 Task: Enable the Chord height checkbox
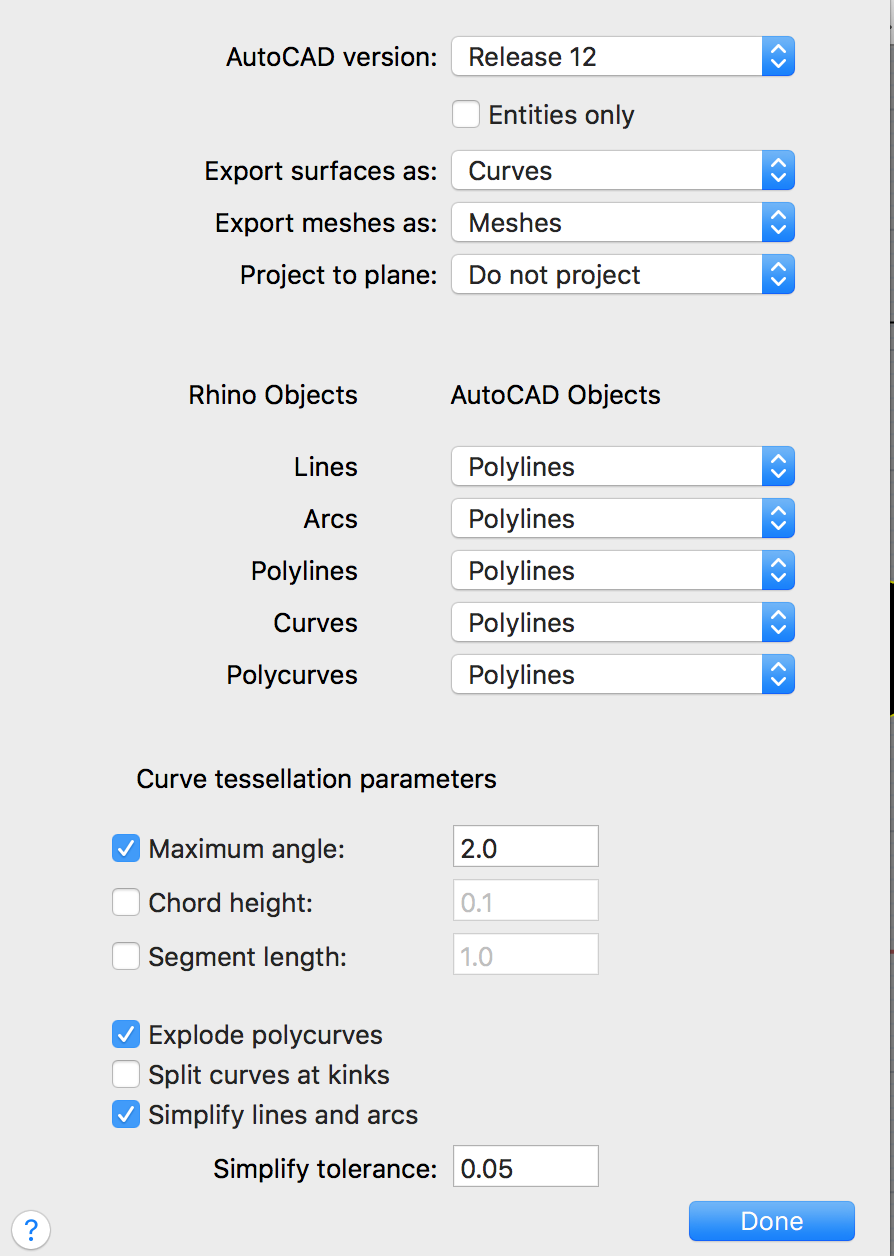point(126,903)
